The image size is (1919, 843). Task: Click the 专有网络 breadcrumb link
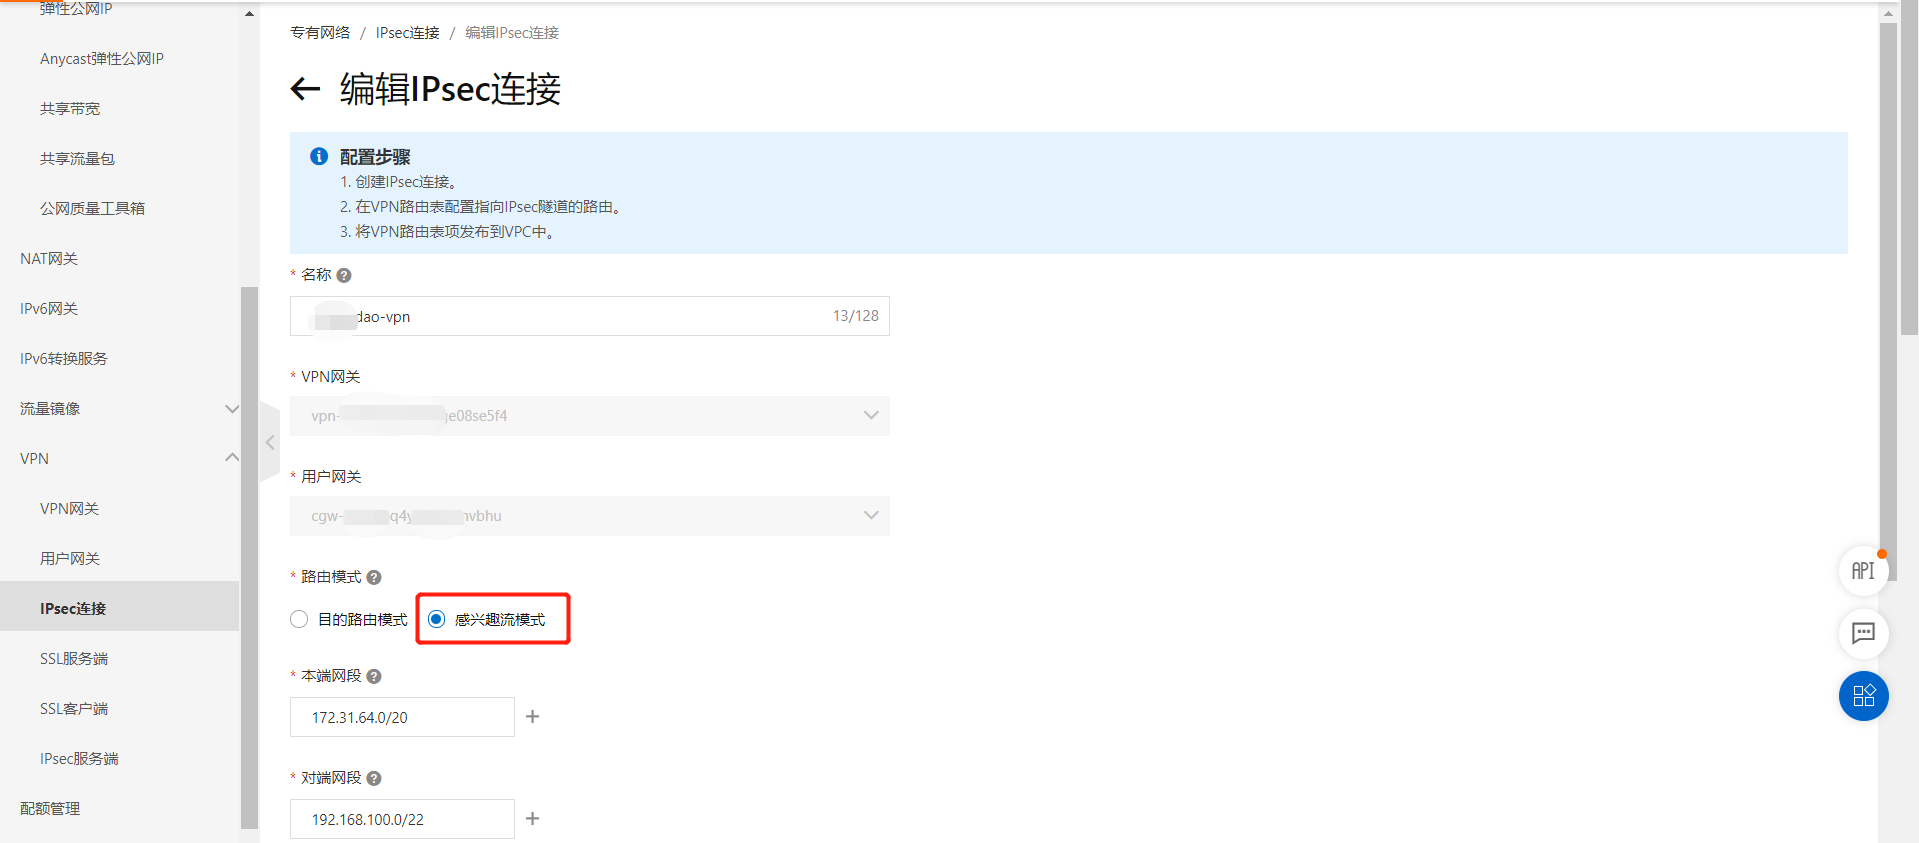[320, 32]
